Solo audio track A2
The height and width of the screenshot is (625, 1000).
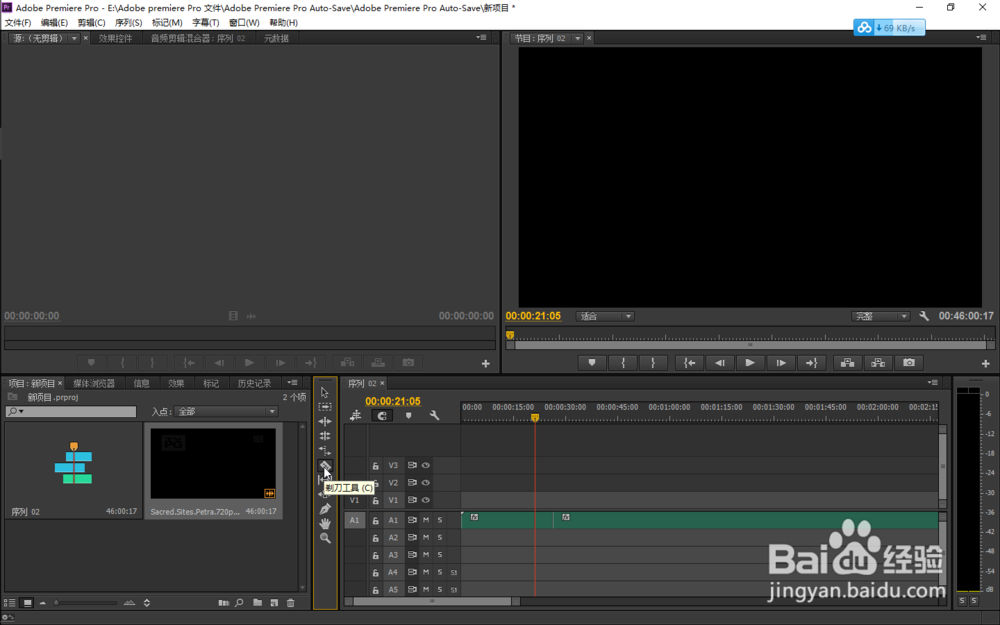coord(439,537)
